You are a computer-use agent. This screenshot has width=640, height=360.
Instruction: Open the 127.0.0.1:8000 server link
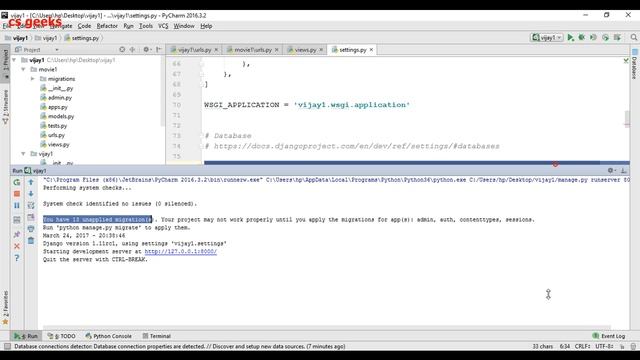[180, 251]
